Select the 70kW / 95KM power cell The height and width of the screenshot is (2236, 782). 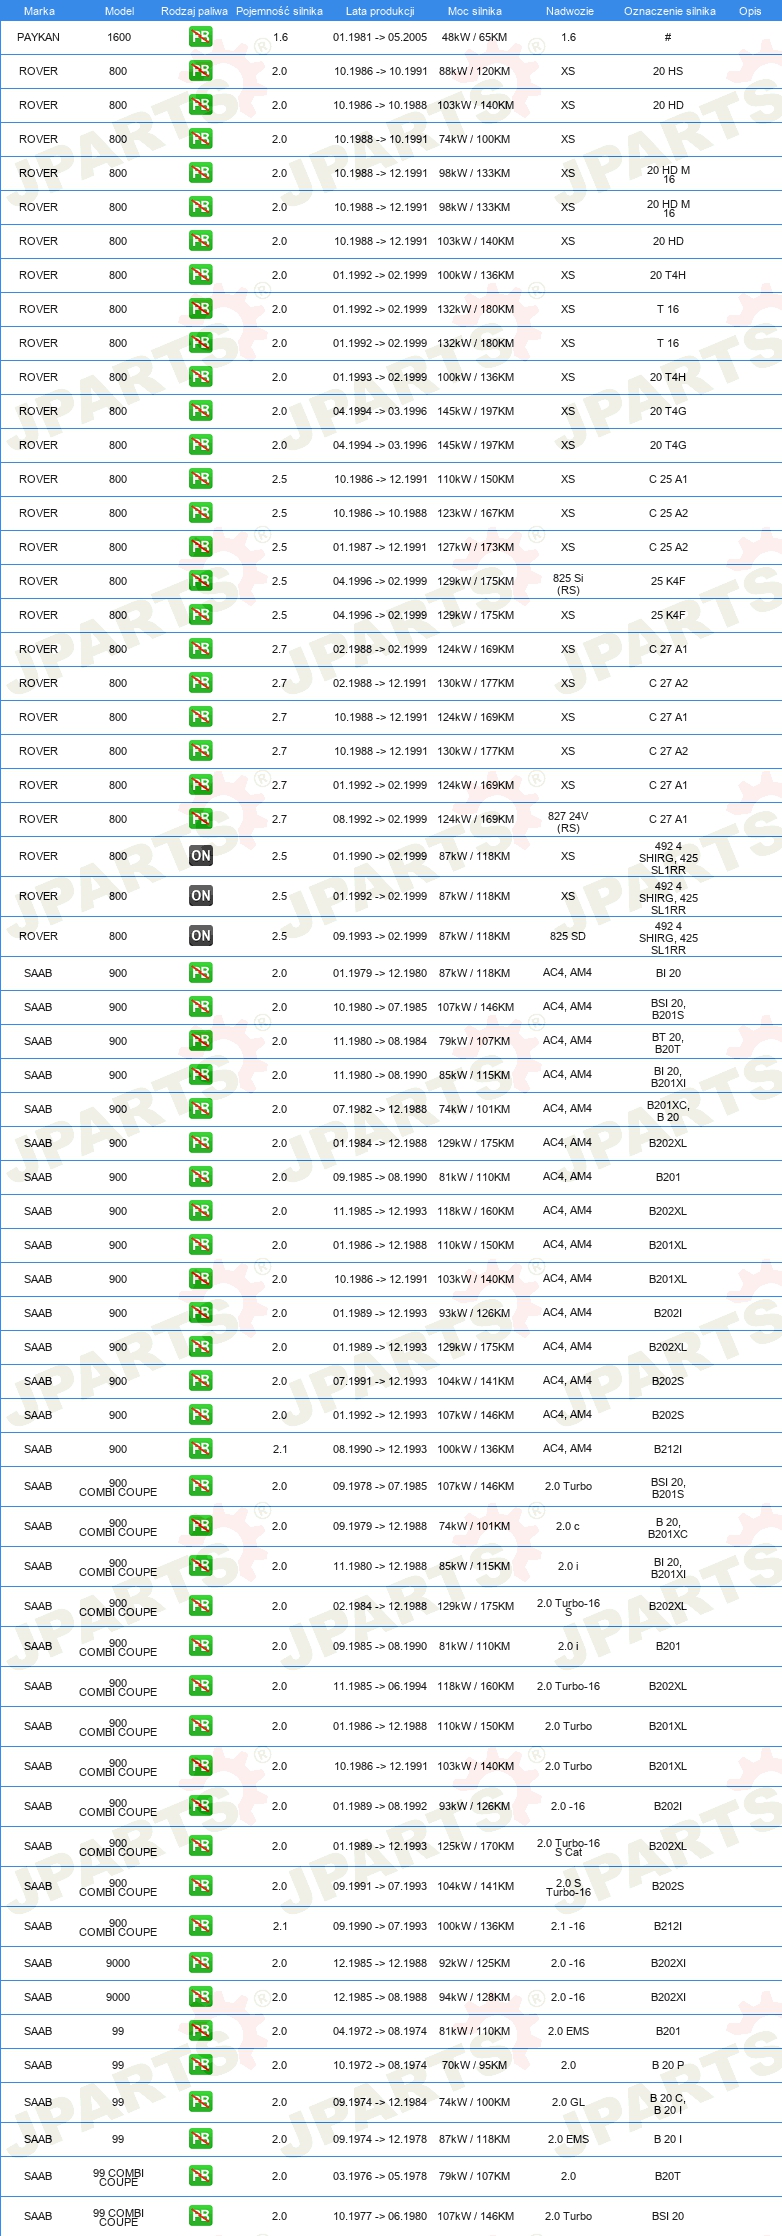point(475,2065)
